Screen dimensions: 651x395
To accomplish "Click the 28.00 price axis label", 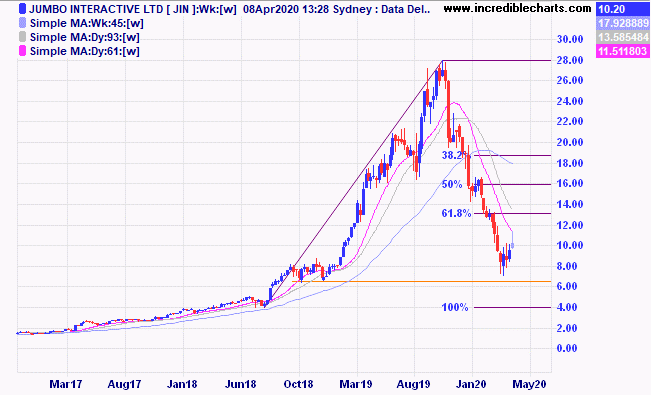I will 570,60.
